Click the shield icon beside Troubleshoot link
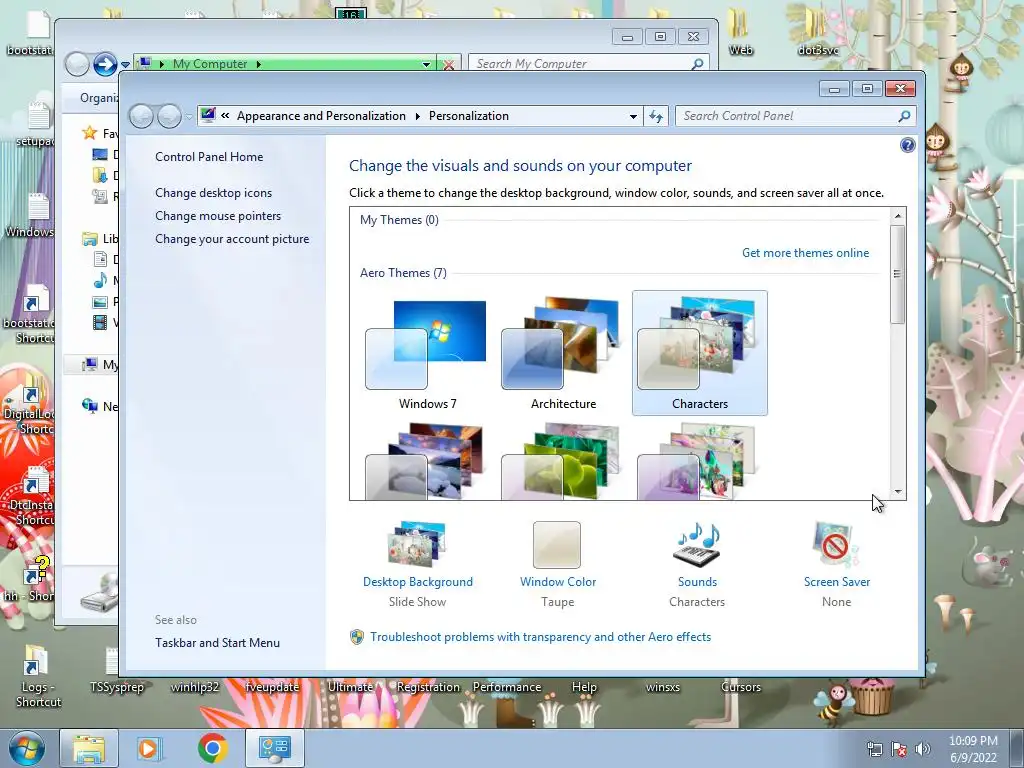The width and height of the screenshot is (1024, 768). pyautogui.click(x=357, y=637)
